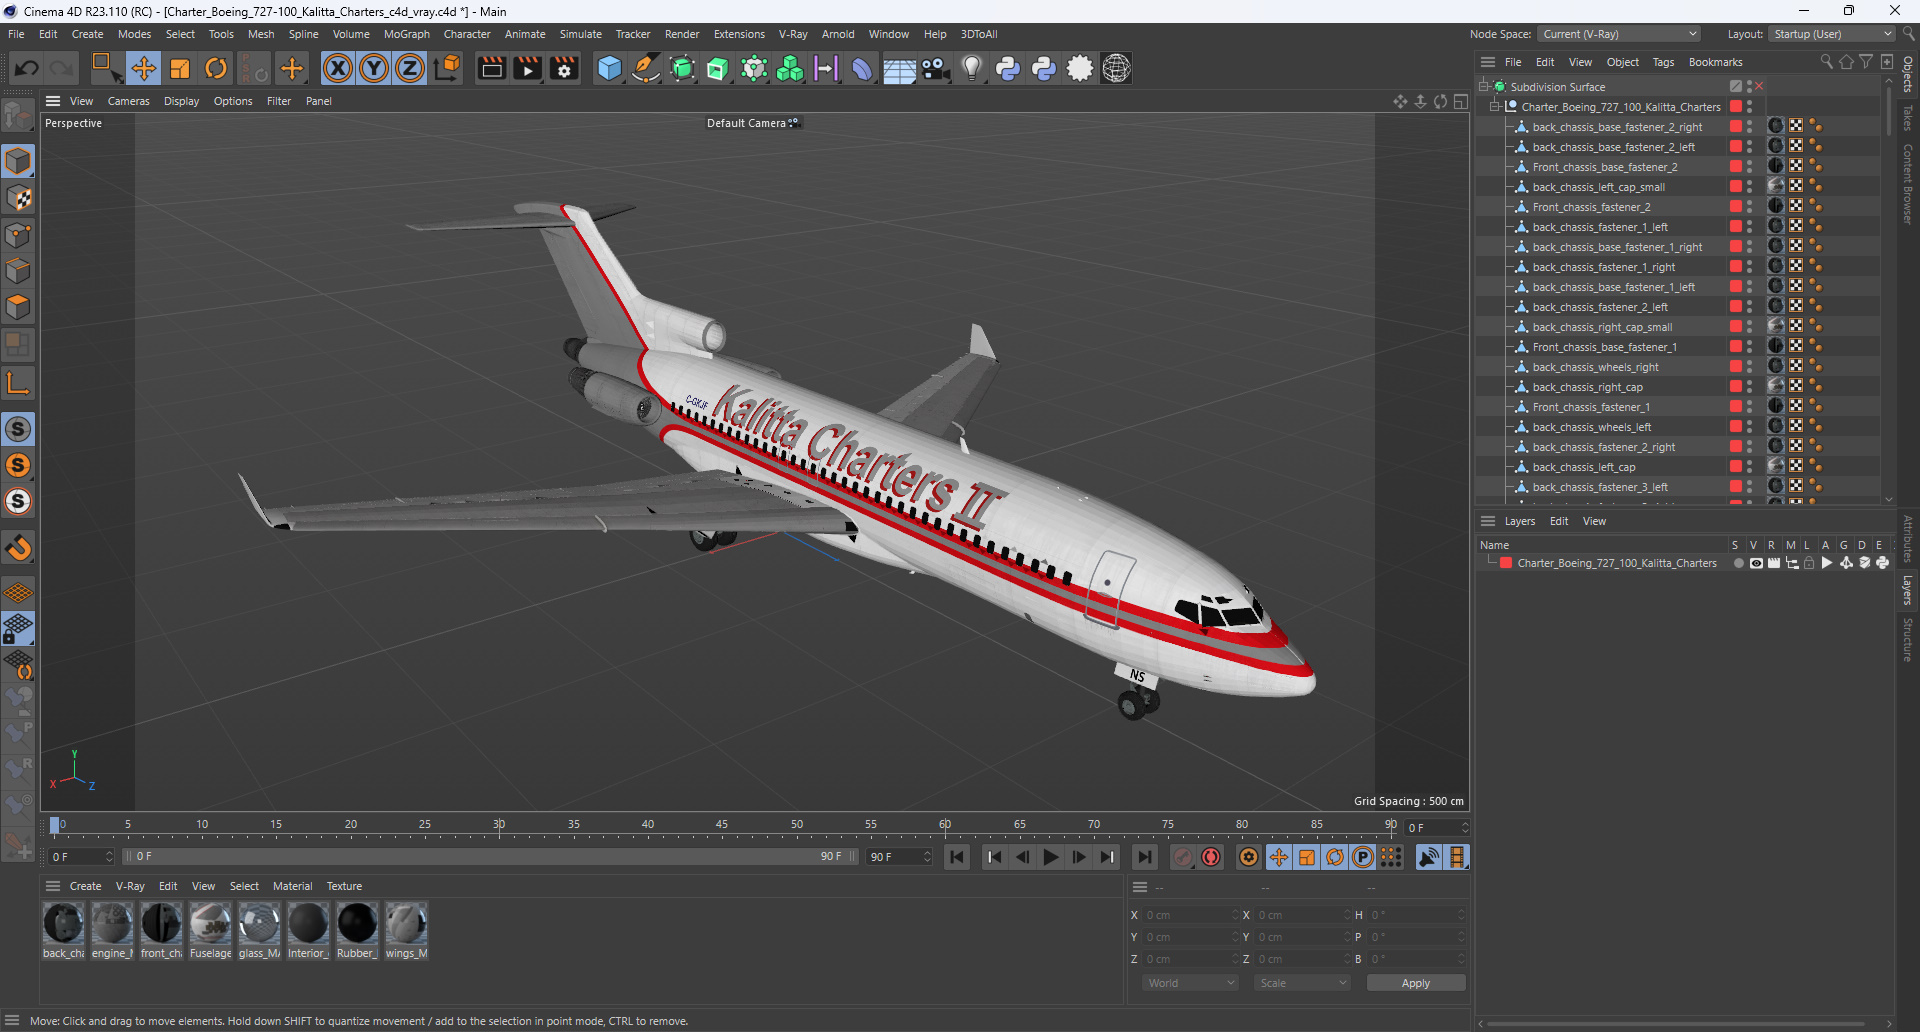
Task: Toggle Z axis lock
Action: pyautogui.click(x=410, y=68)
